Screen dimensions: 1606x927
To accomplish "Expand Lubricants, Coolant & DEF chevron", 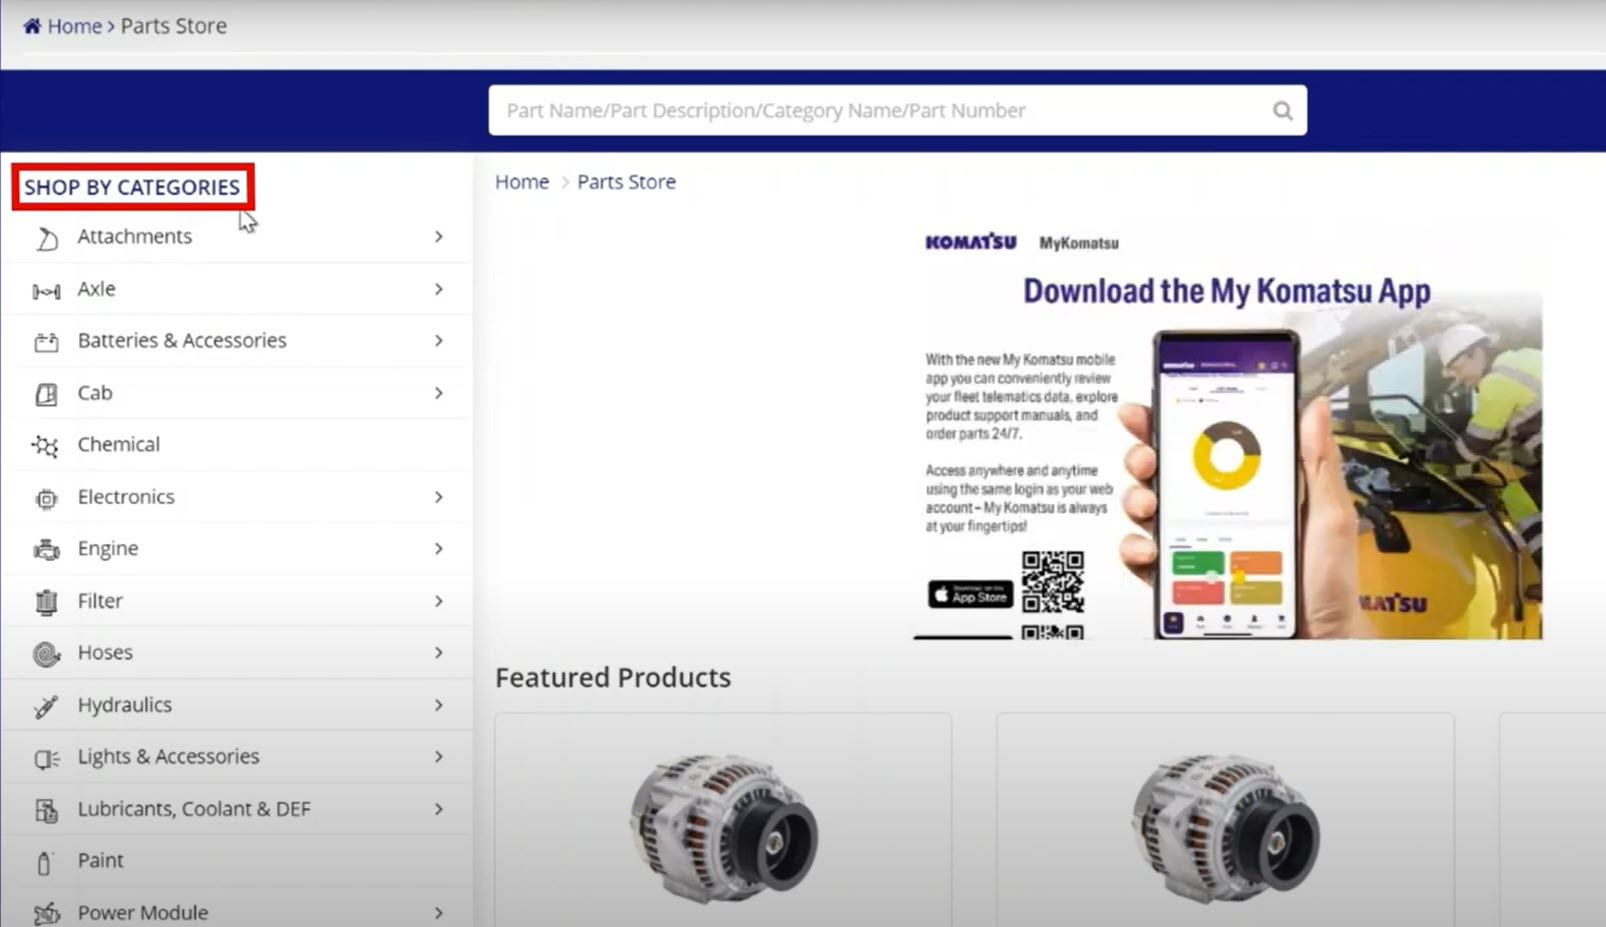I will [439, 809].
